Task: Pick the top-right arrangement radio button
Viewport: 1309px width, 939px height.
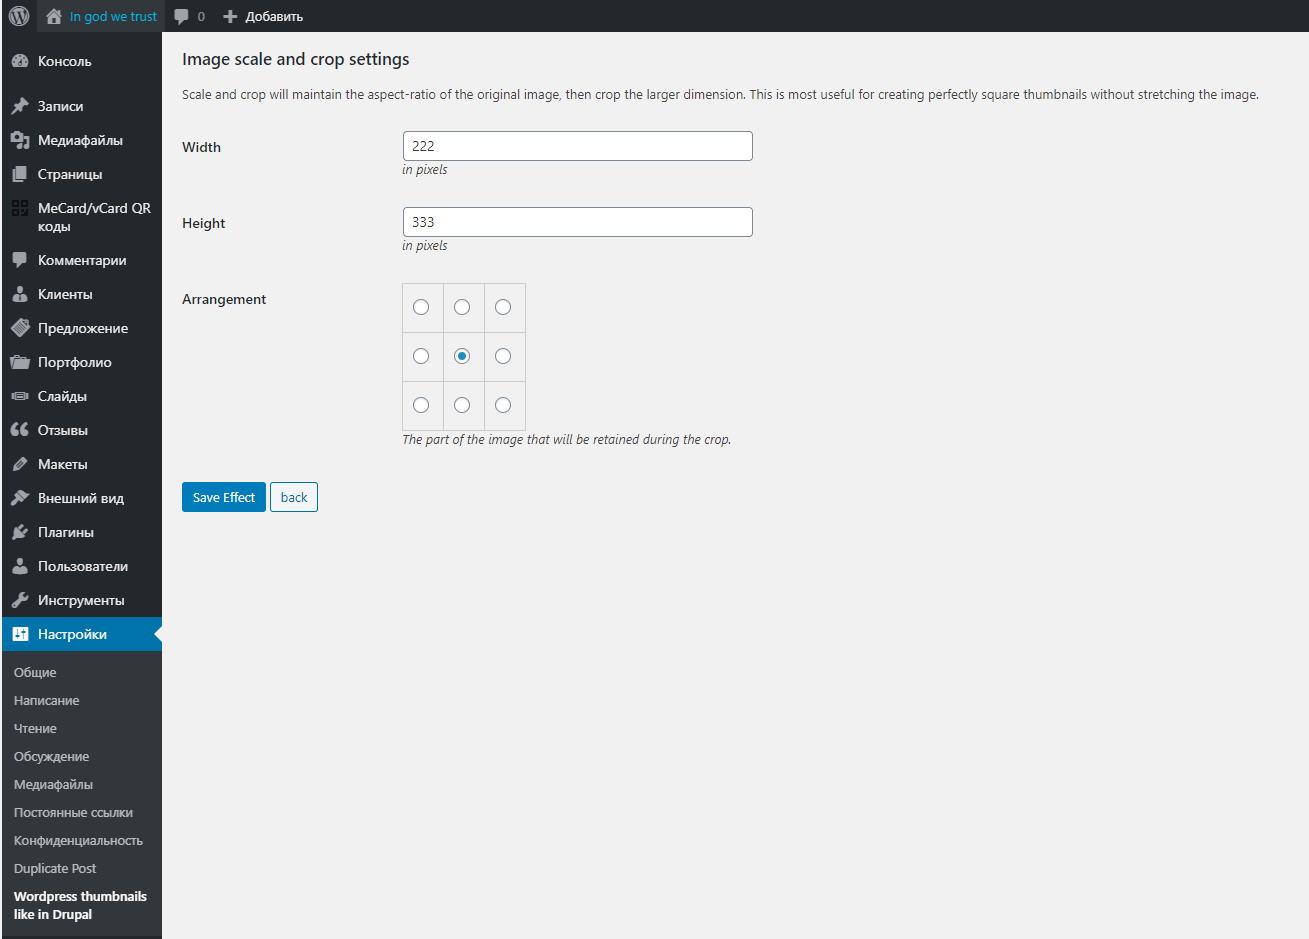Action: tap(503, 307)
